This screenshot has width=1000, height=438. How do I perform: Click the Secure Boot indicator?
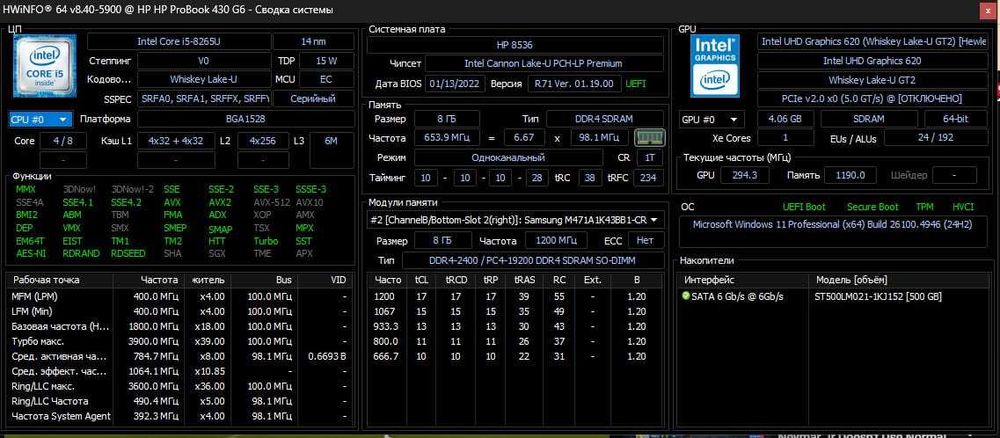[872, 207]
